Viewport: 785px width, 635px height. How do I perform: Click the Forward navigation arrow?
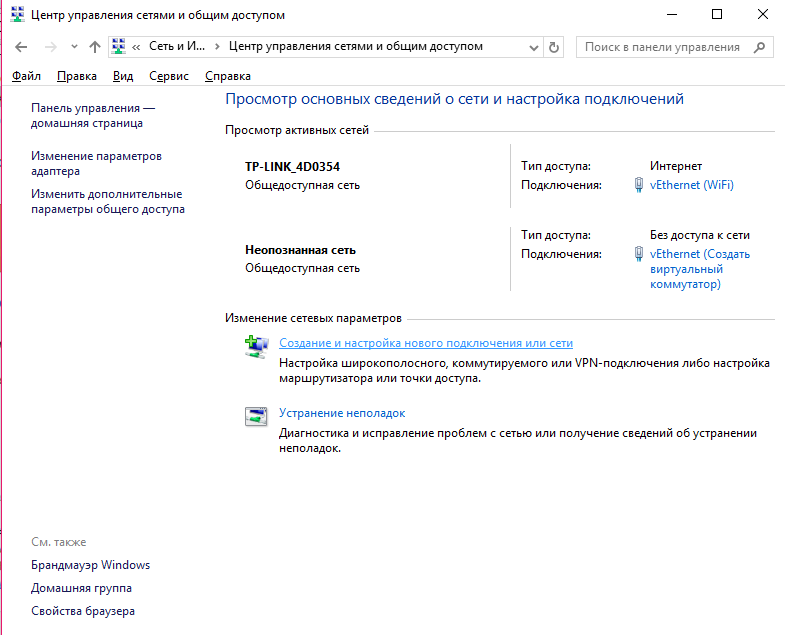51,47
